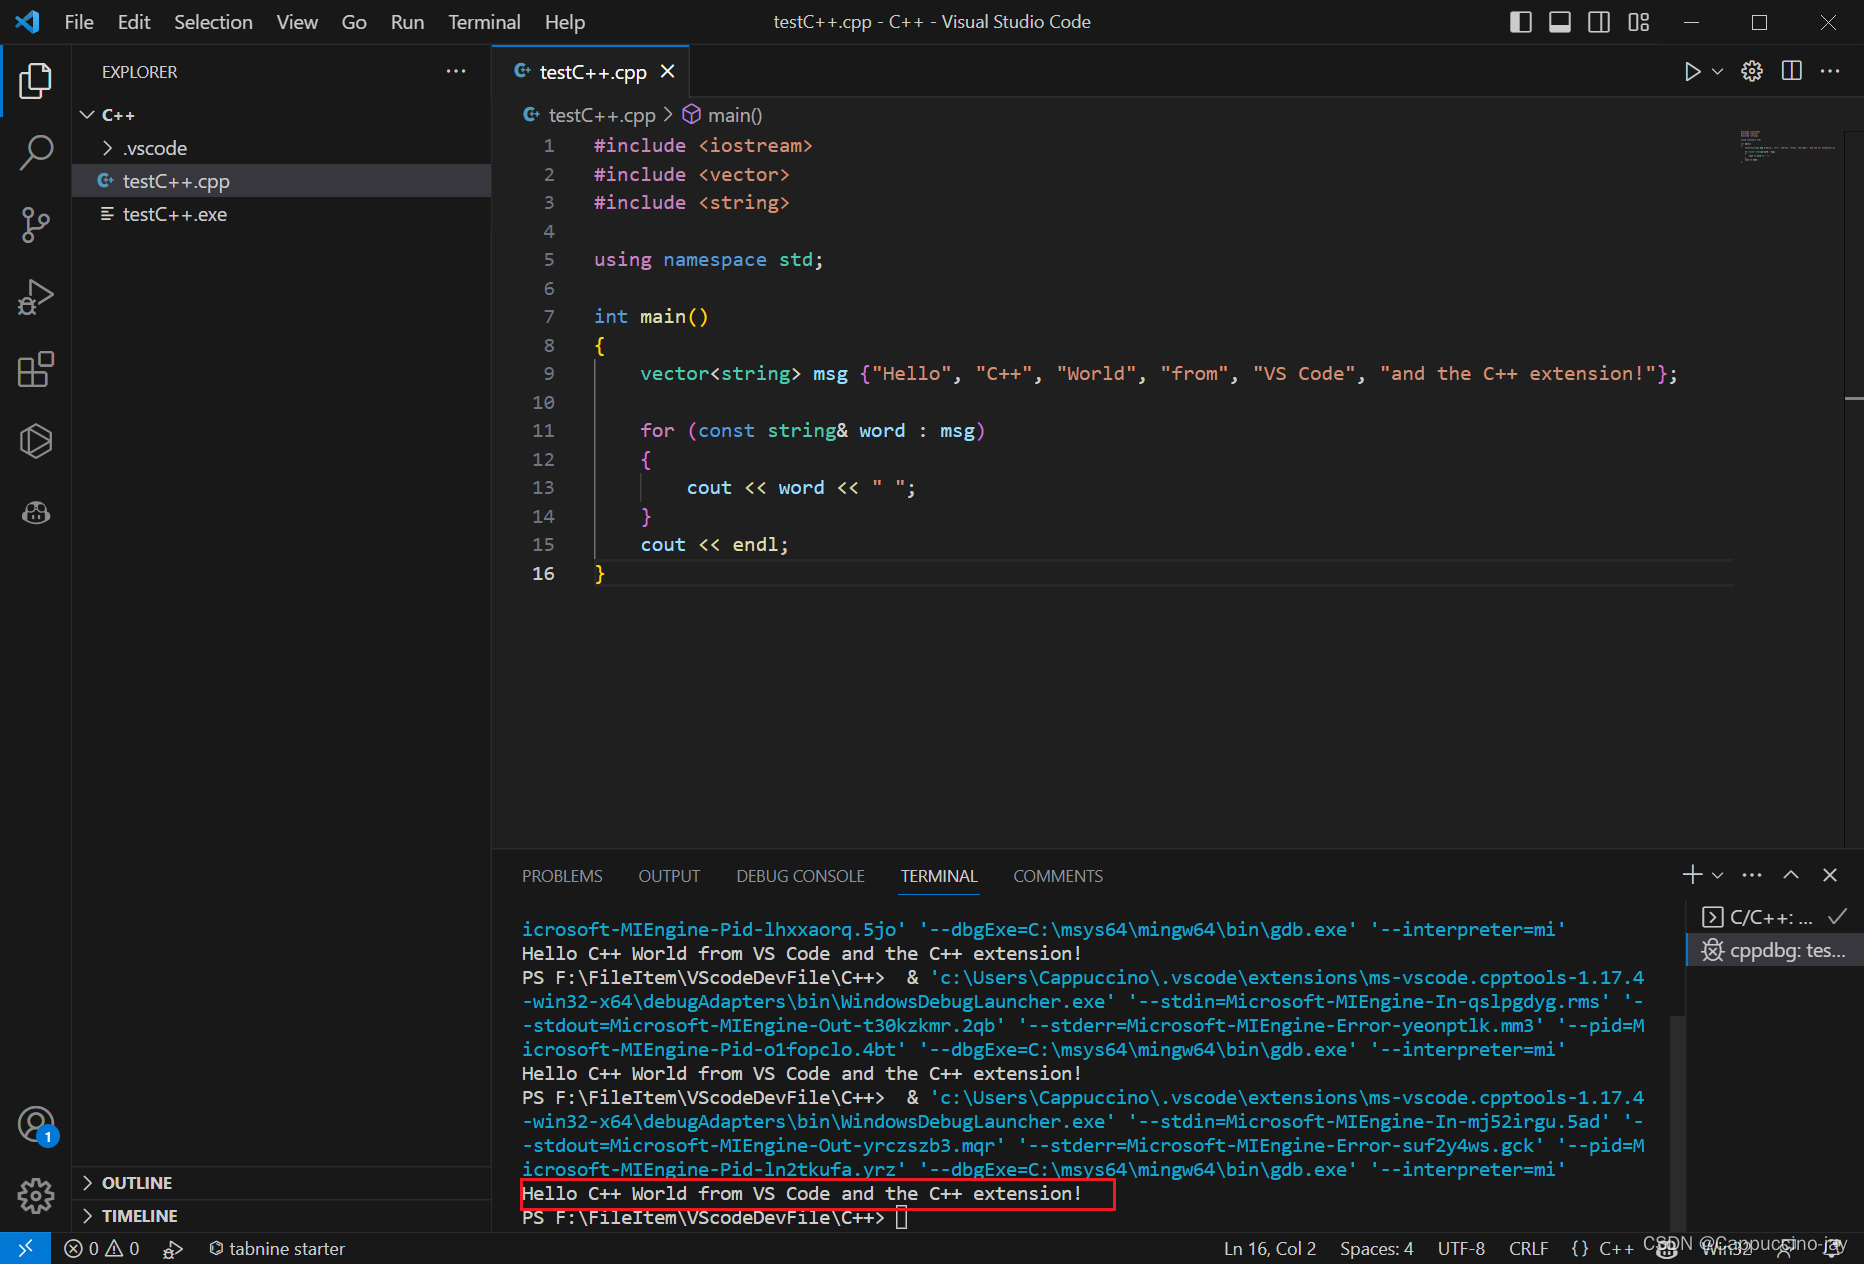This screenshot has width=1864, height=1264.
Task: Click tabnine starter in status bar
Action: (x=277, y=1248)
